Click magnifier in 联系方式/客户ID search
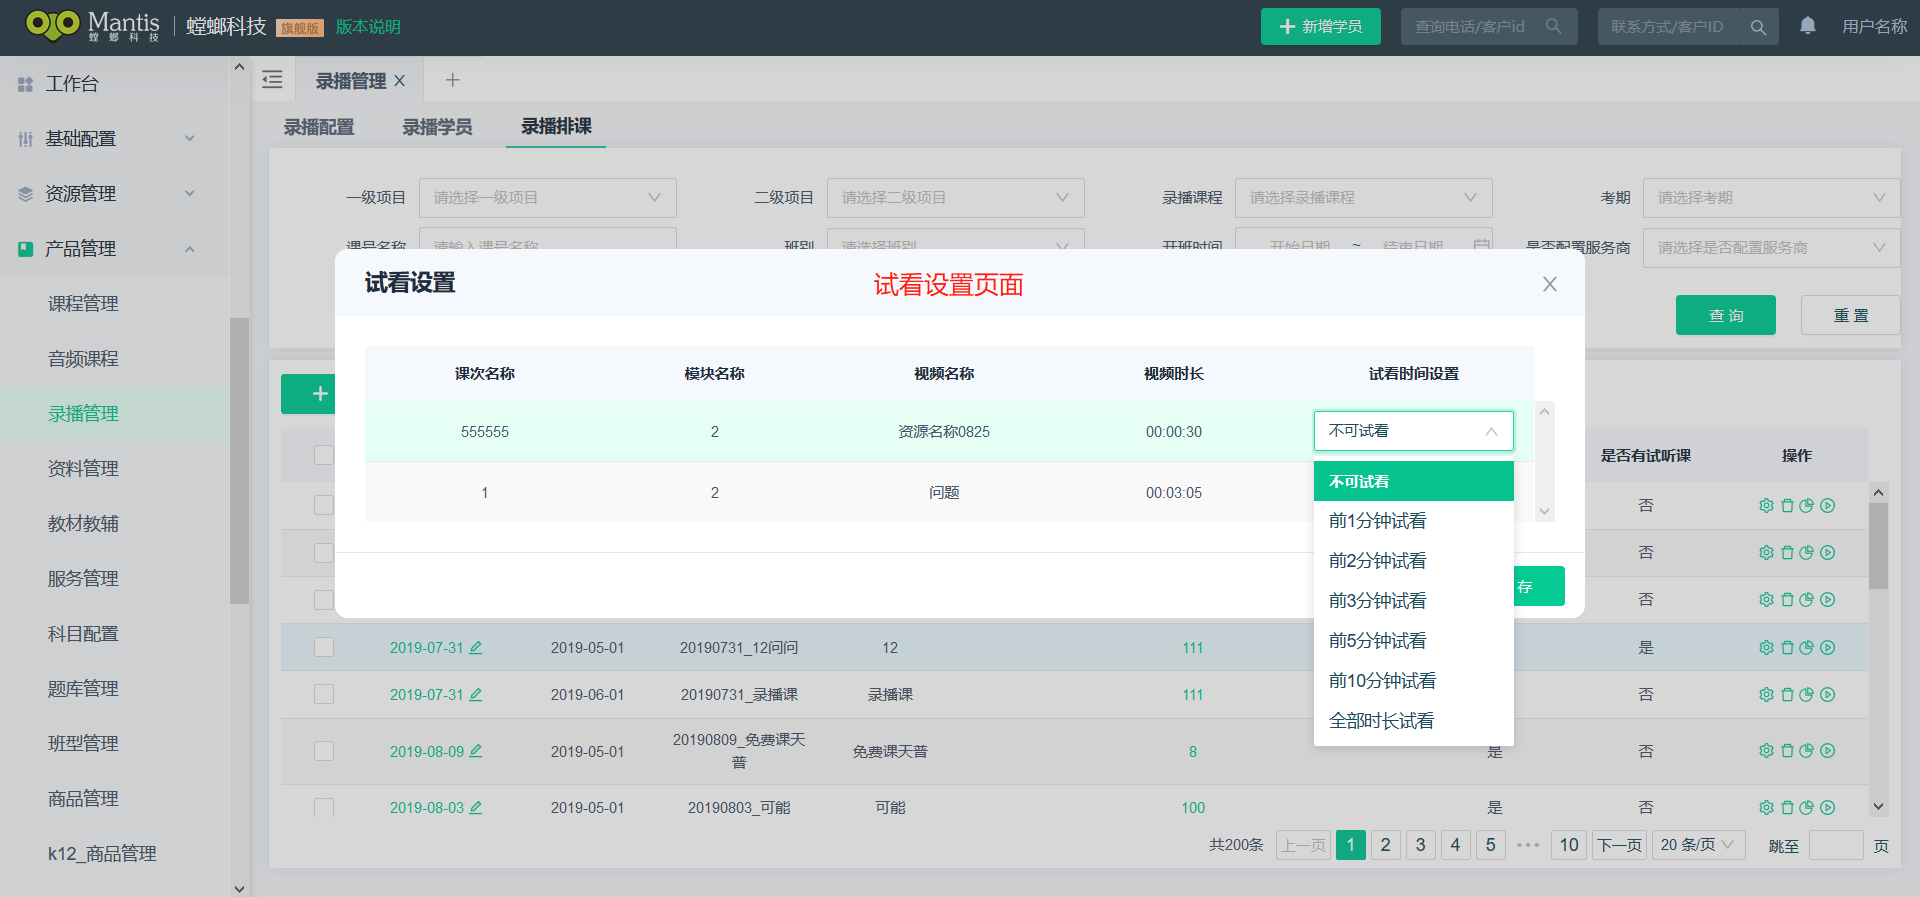This screenshot has height=897, width=1920. point(1758,27)
